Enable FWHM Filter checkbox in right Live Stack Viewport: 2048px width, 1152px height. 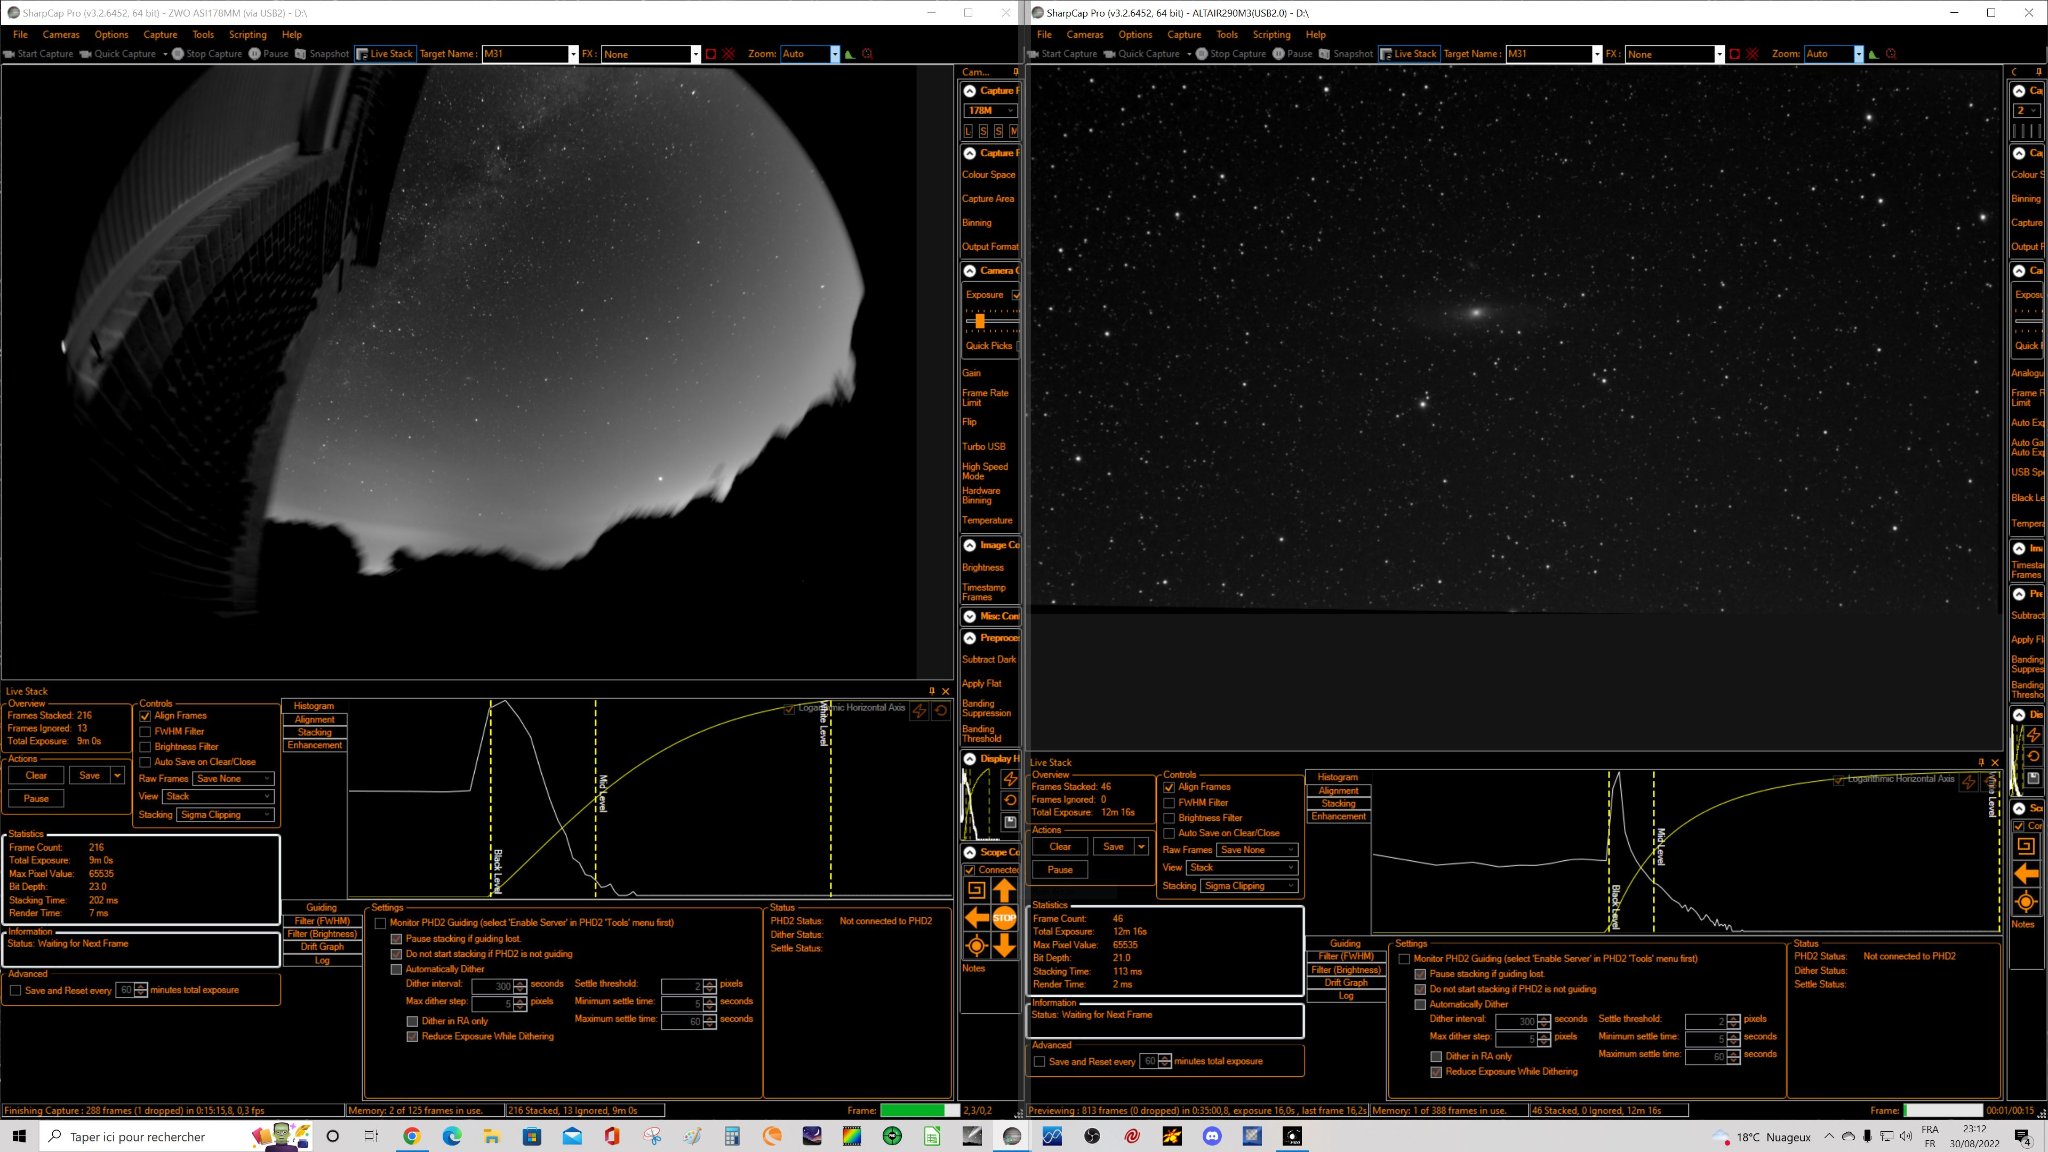1169,803
